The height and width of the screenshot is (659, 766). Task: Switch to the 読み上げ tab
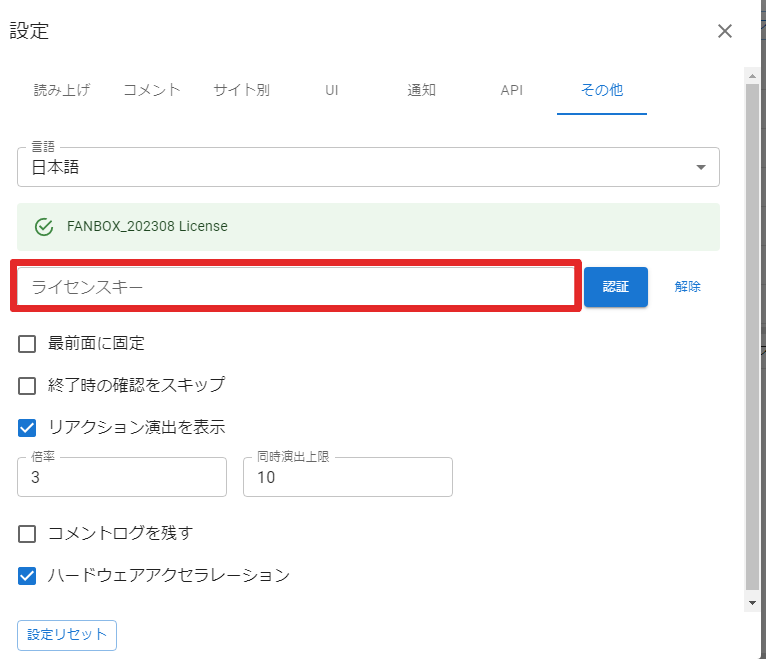[62, 90]
